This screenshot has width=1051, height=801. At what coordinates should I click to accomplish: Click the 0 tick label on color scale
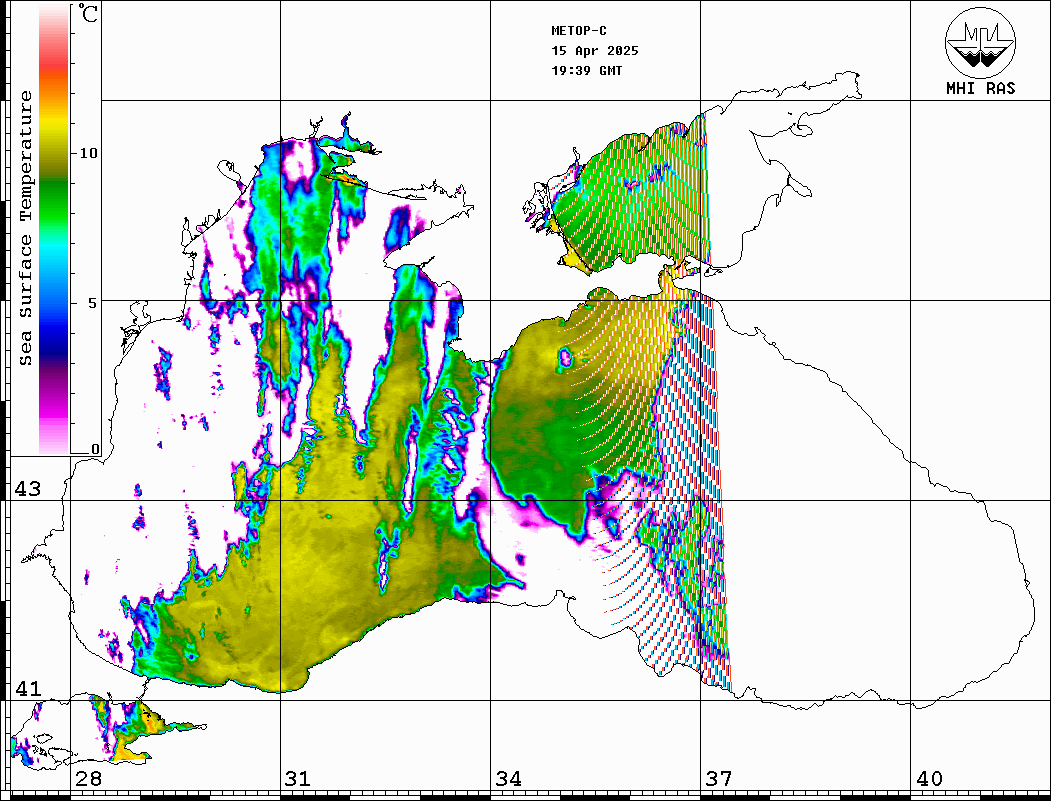point(95,449)
